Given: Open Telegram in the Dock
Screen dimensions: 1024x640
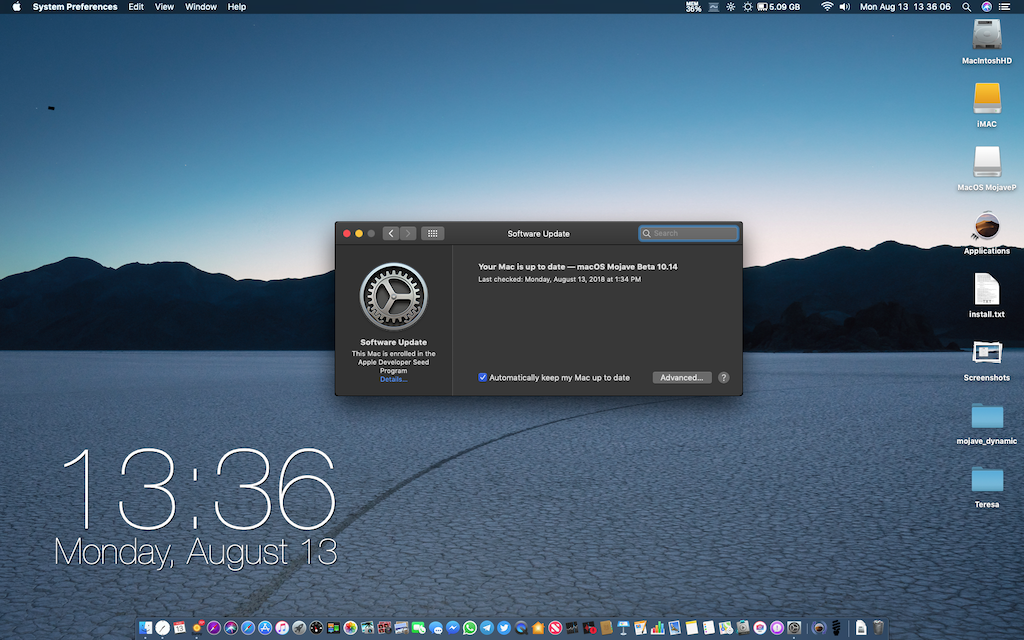Looking at the screenshot, I should coord(487,628).
